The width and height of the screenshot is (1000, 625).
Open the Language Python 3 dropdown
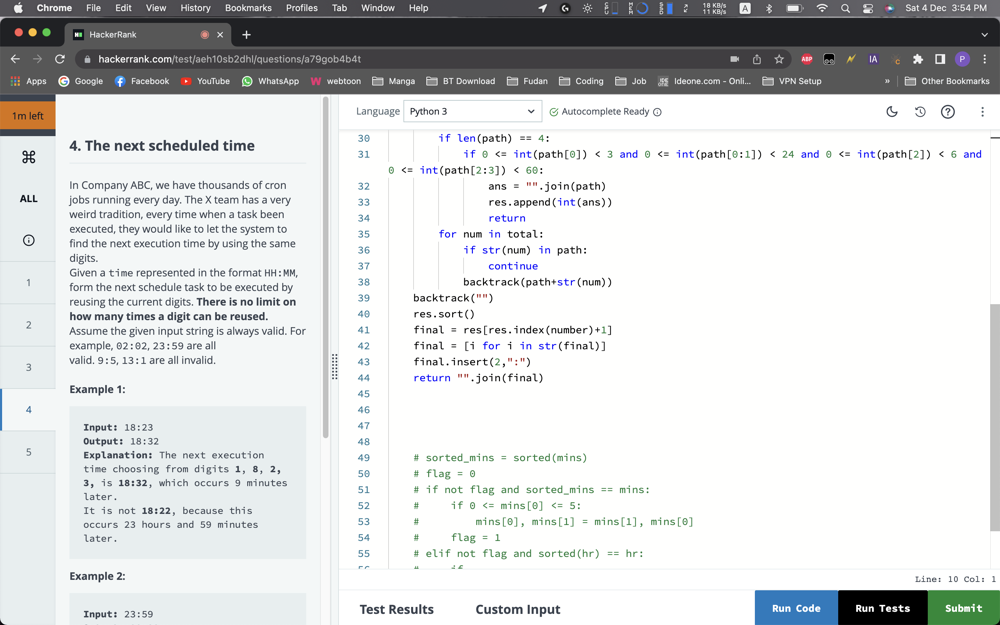click(x=473, y=112)
